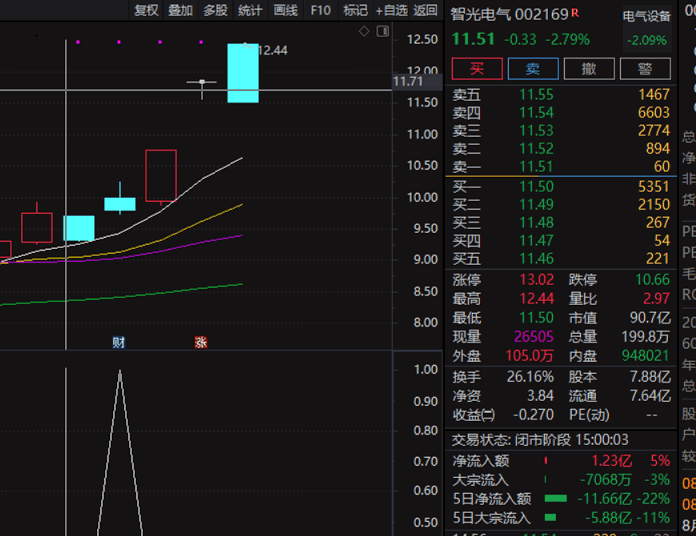Select 叠加 in the chart toolbar
The image size is (696, 536).
coord(181,10)
